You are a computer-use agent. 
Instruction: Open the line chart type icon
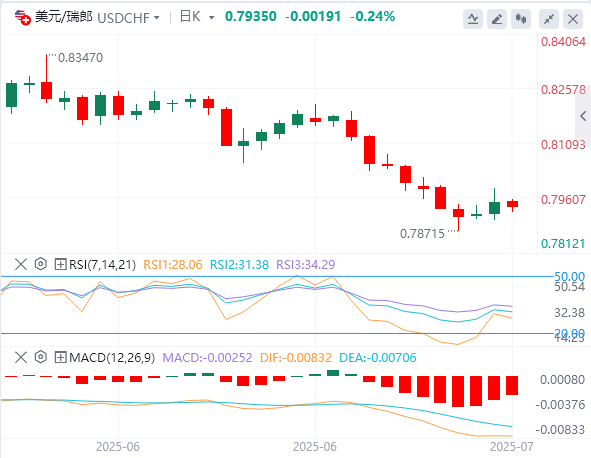473,19
